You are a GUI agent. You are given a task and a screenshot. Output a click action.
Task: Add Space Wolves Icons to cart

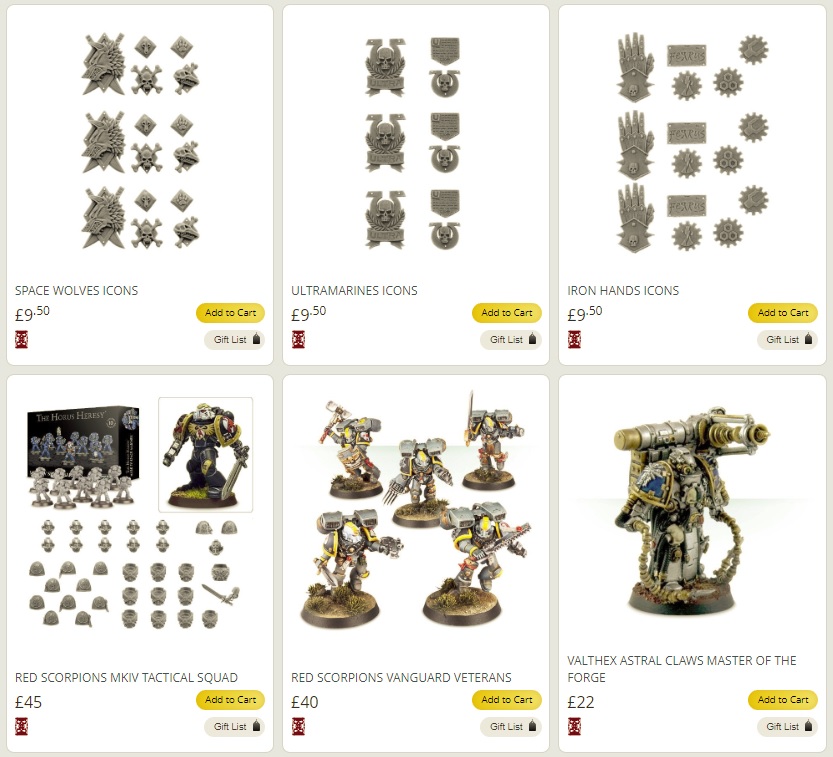[230, 313]
